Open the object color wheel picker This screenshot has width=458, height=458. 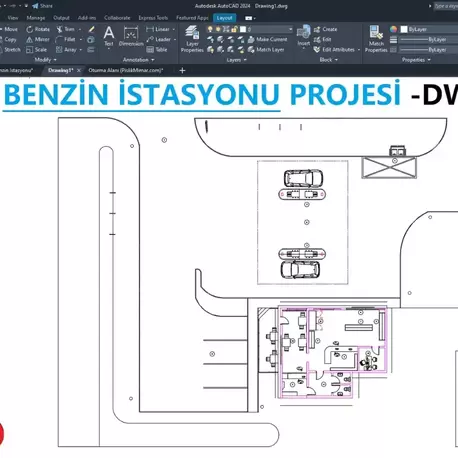click(394, 29)
